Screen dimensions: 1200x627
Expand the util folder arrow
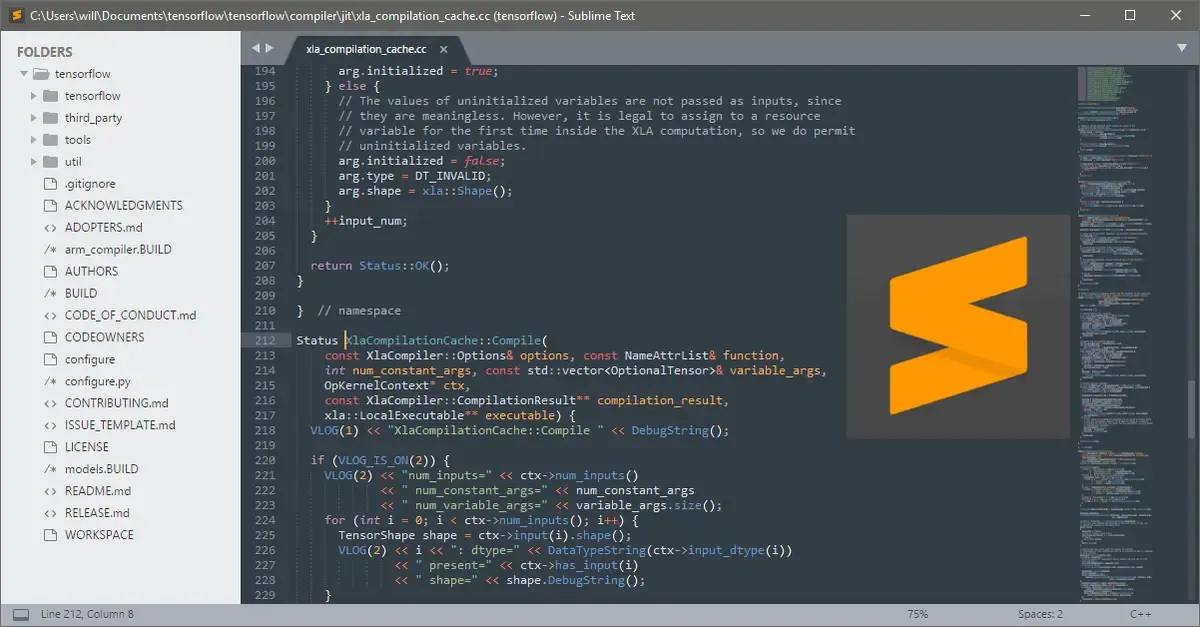[x=35, y=162]
